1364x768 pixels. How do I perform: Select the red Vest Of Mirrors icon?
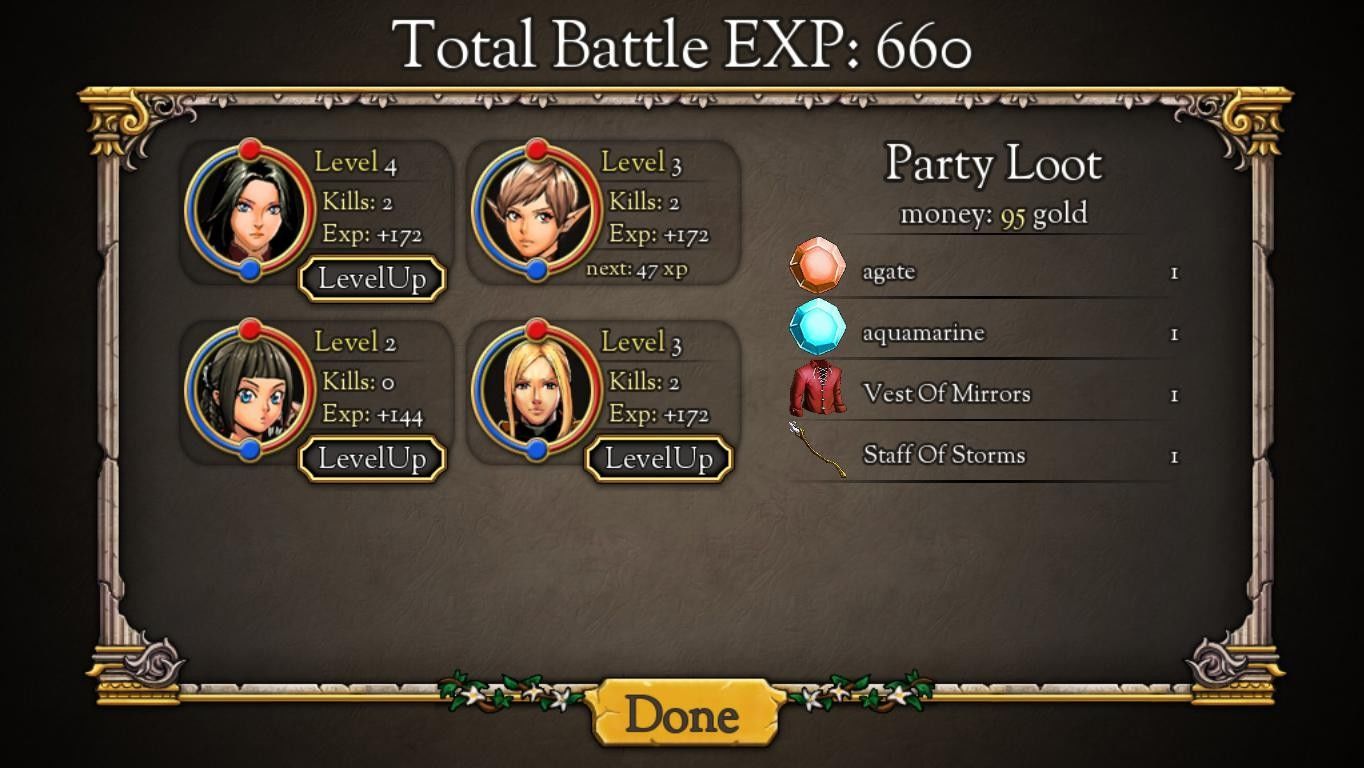[817, 389]
